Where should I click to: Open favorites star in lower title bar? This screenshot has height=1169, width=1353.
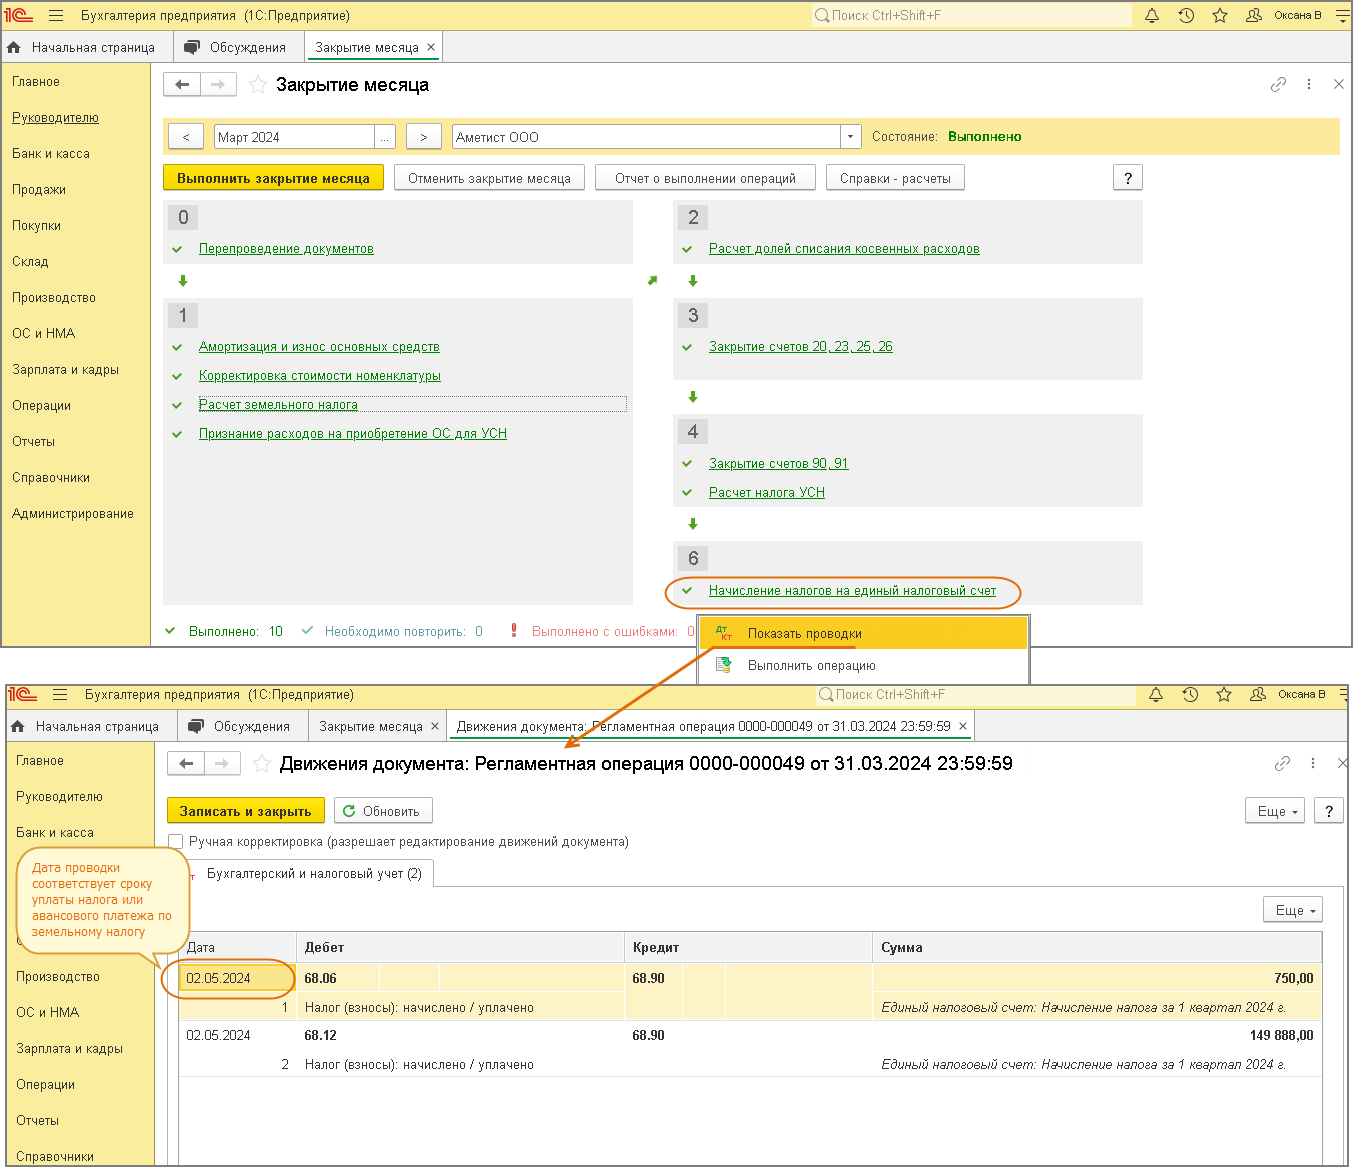click(x=1224, y=695)
